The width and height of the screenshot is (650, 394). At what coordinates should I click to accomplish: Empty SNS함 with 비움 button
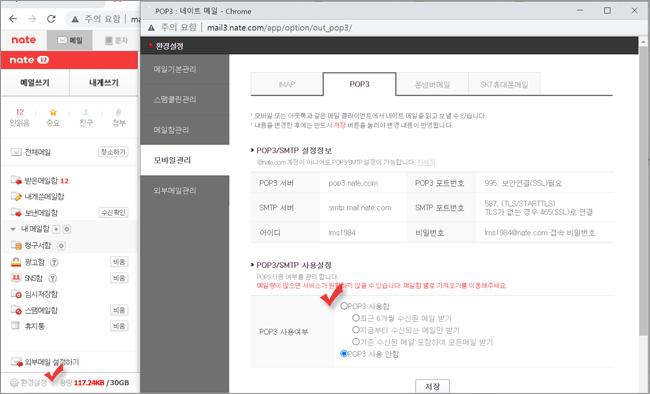coord(119,278)
